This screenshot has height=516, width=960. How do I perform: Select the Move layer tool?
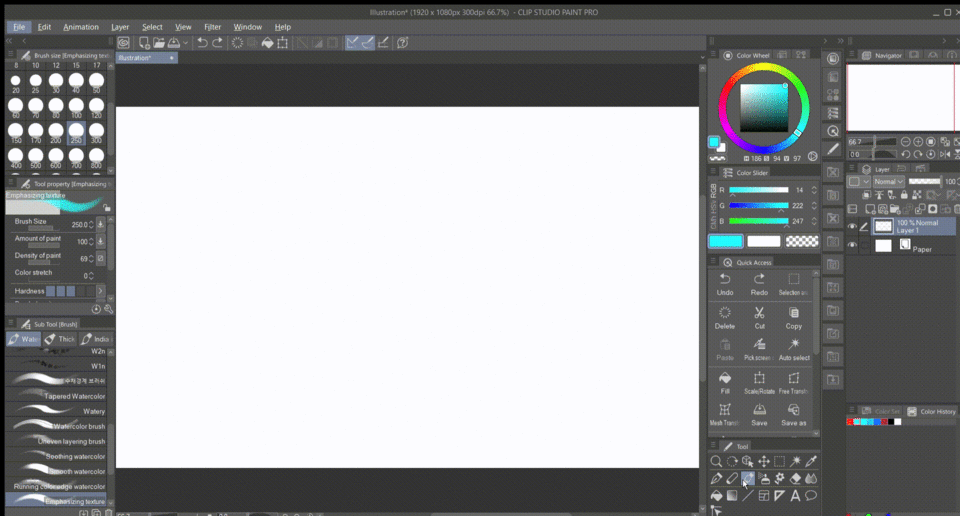(763, 462)
